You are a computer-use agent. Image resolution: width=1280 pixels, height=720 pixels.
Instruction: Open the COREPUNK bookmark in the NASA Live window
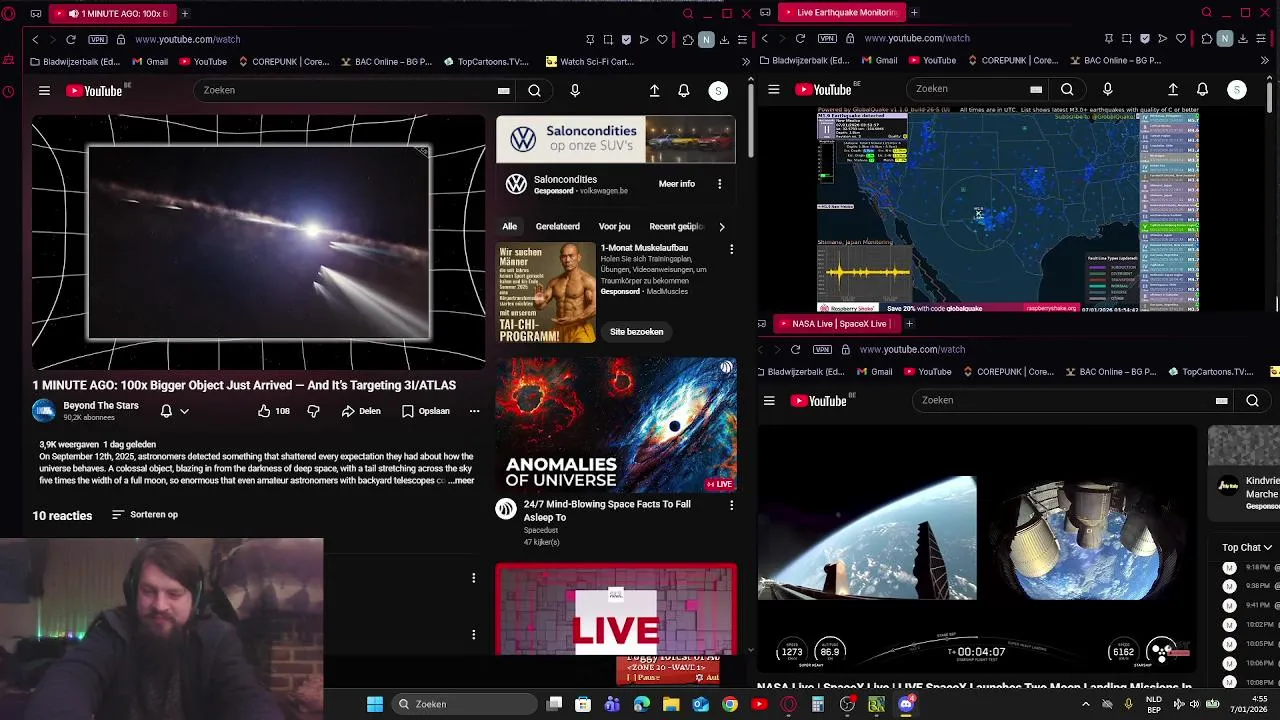(1010, 372)
